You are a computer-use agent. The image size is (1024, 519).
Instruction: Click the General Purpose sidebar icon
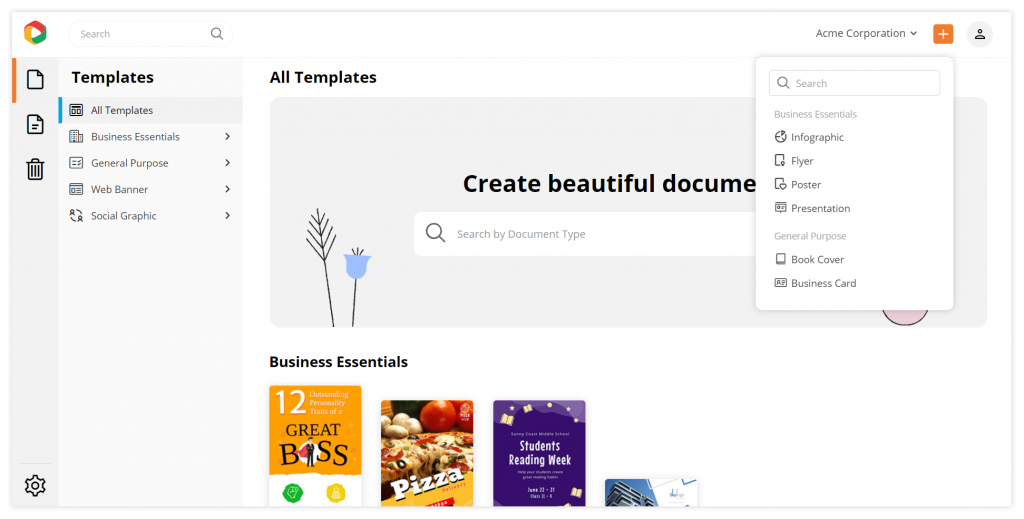pyautogui.click(x=76, y=163)
